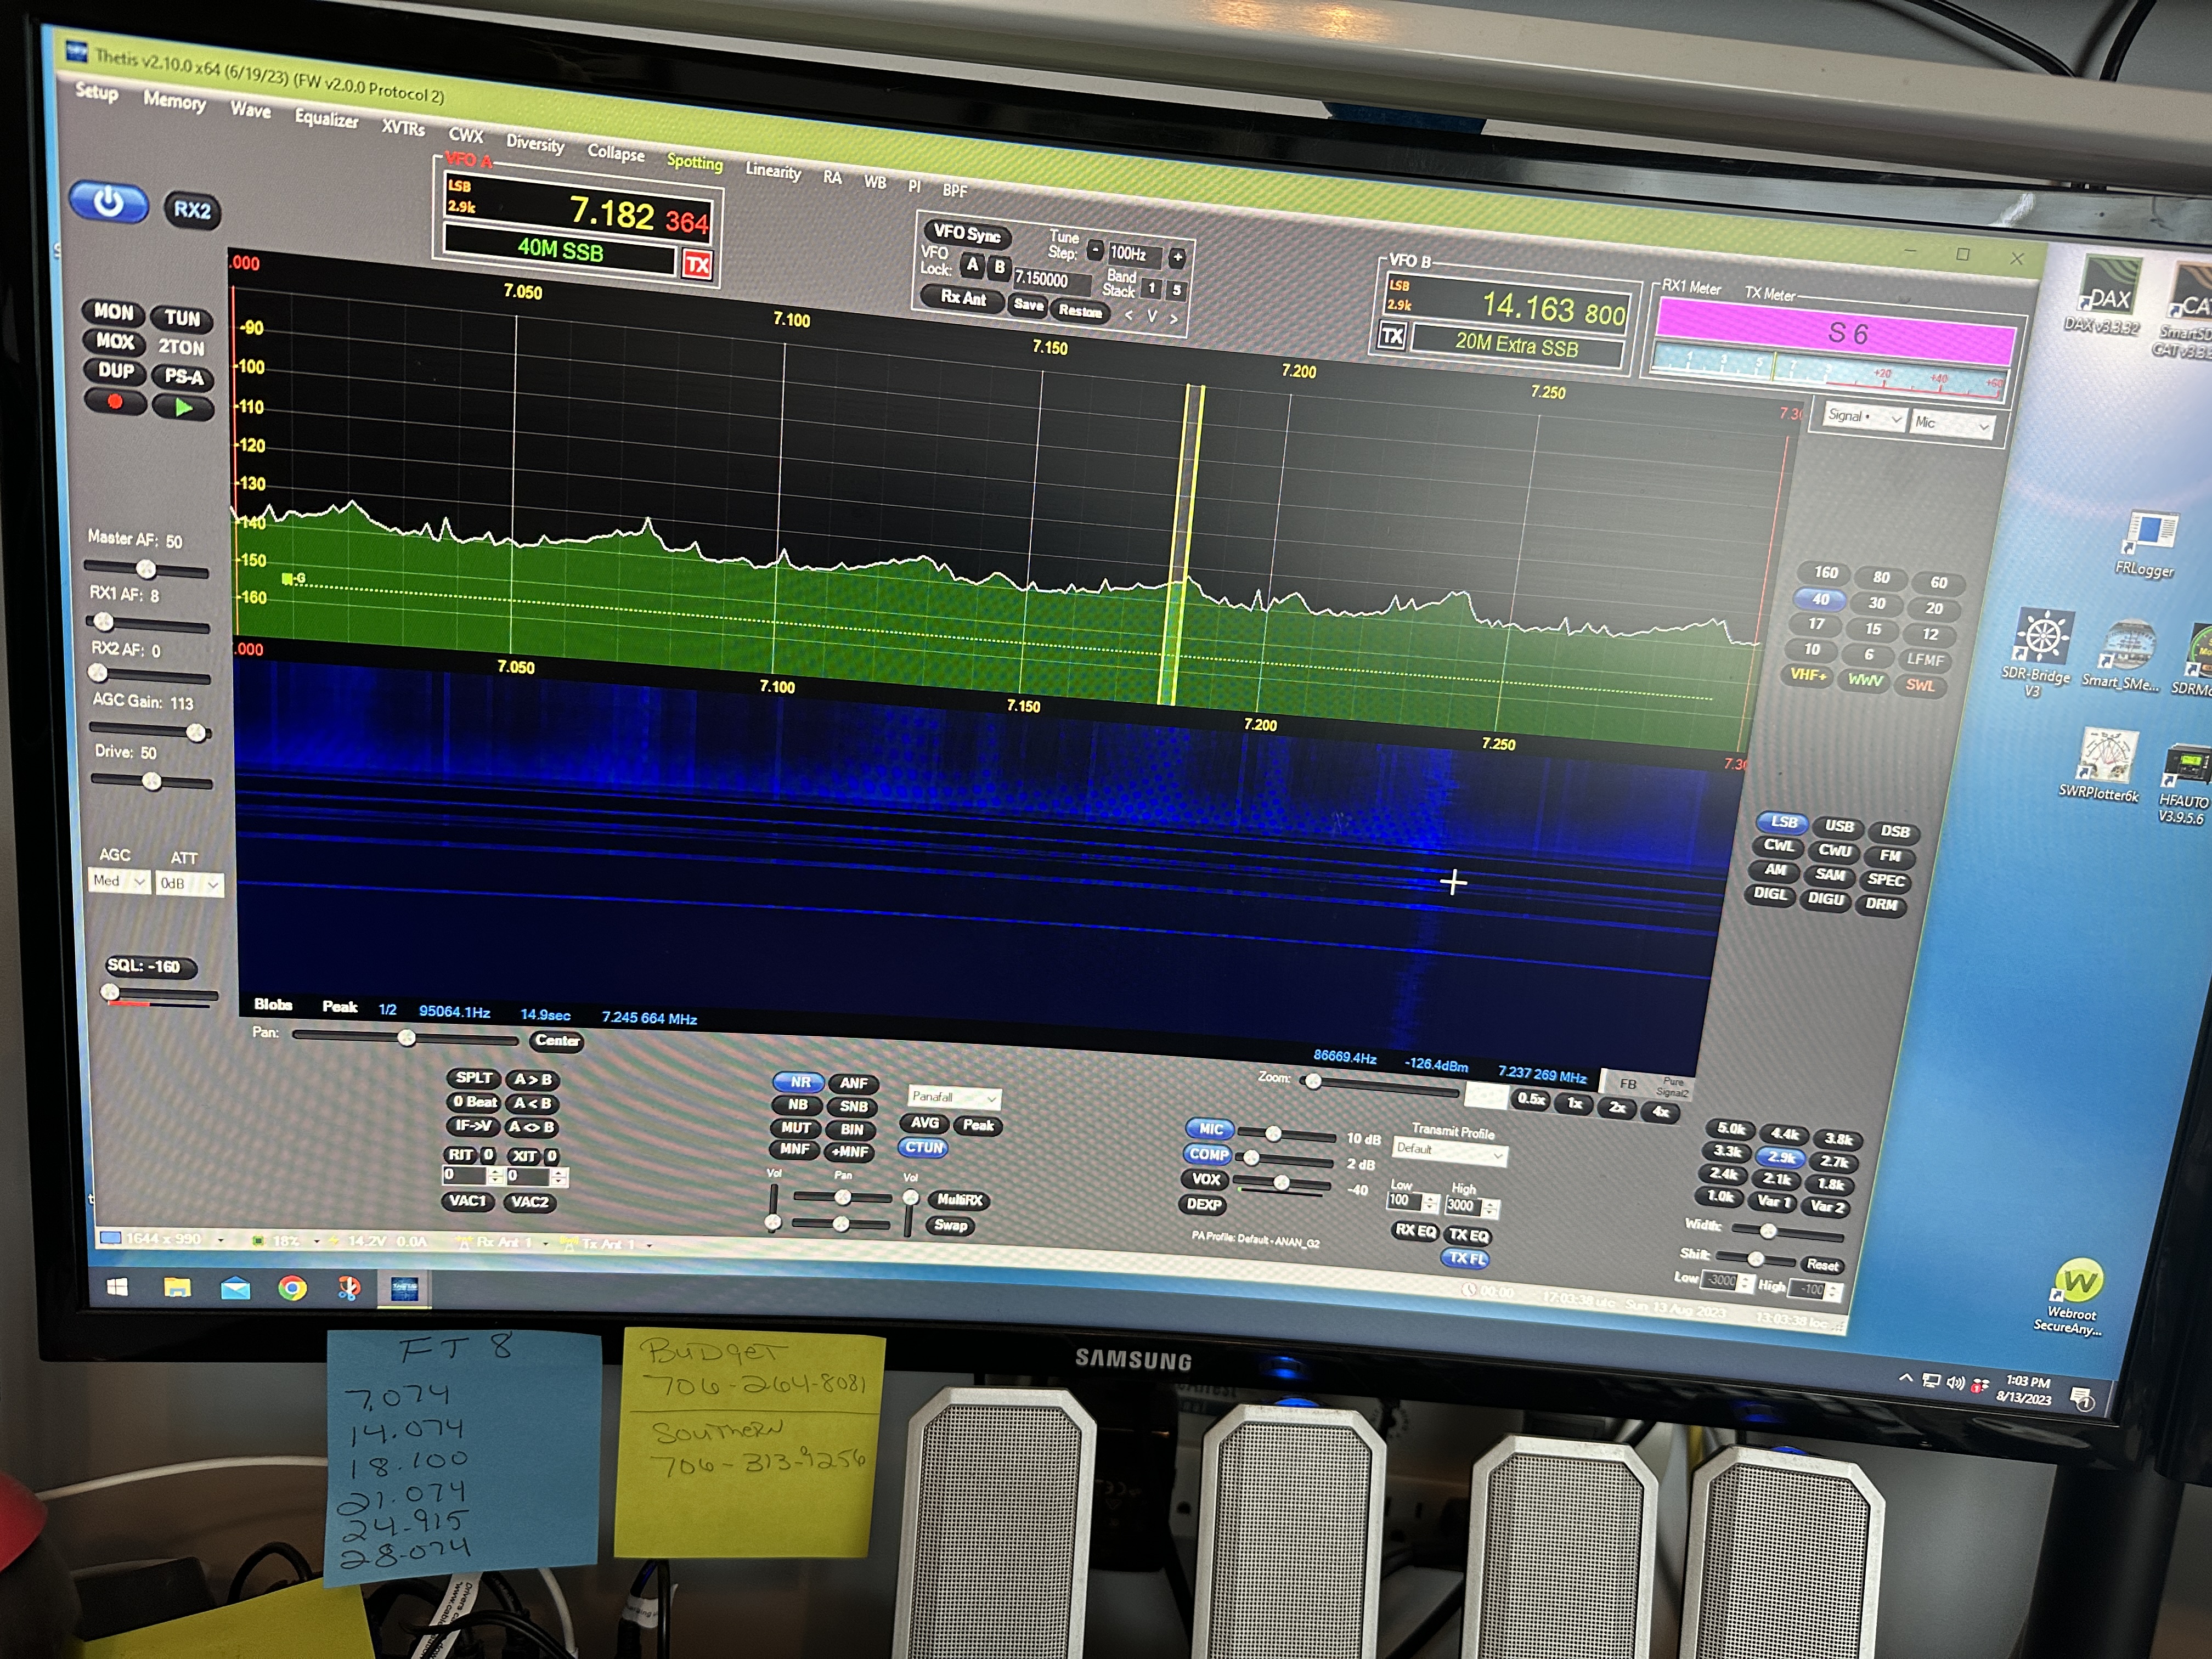Click the SPLT split button
2212x1659 pixels.
coord(473,1078)
